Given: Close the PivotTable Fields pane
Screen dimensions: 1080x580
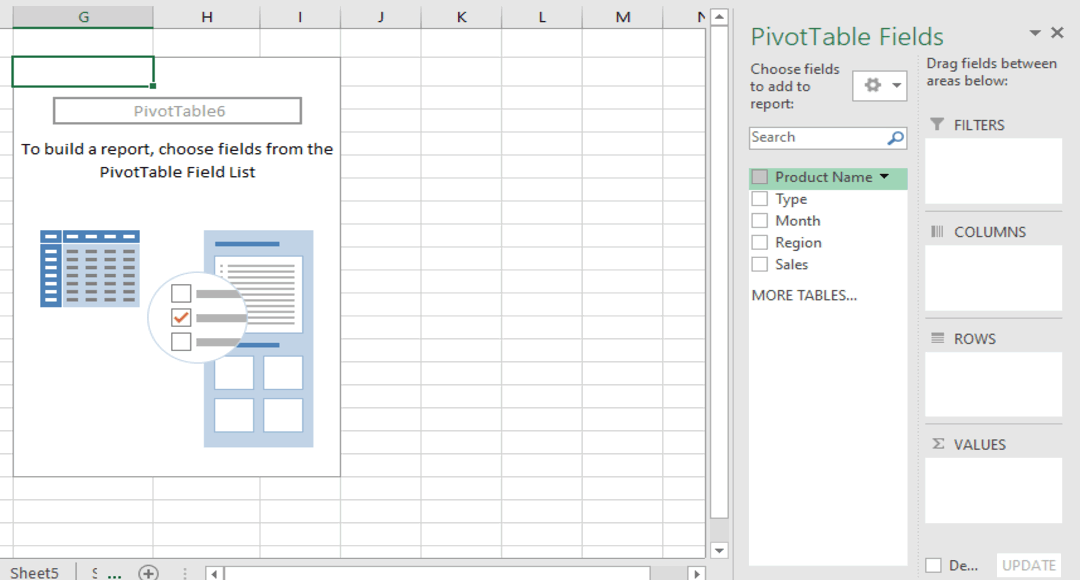Looking at the screenshot, I should (x=1058, y=33).
